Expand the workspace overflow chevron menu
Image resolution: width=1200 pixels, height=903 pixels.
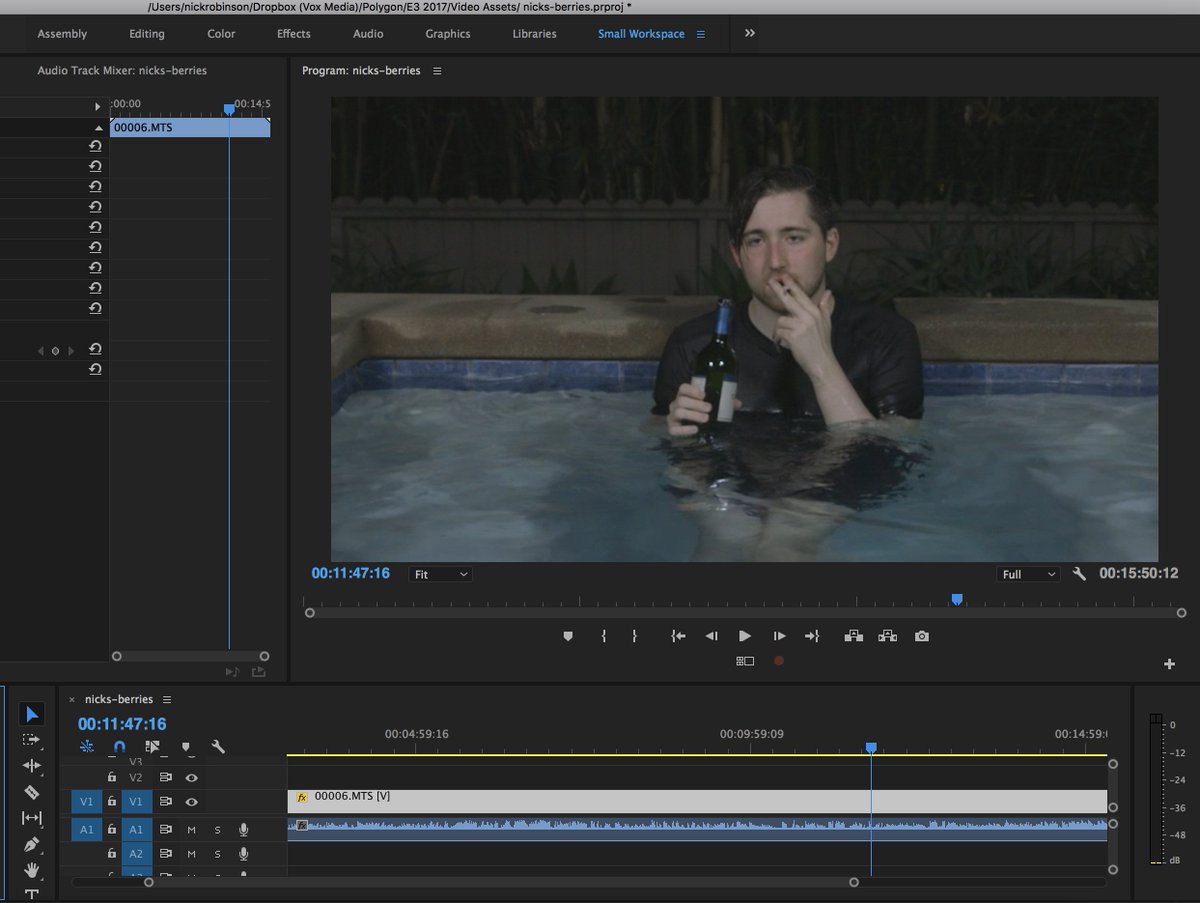pyautogui.click(x=750, y=33)
